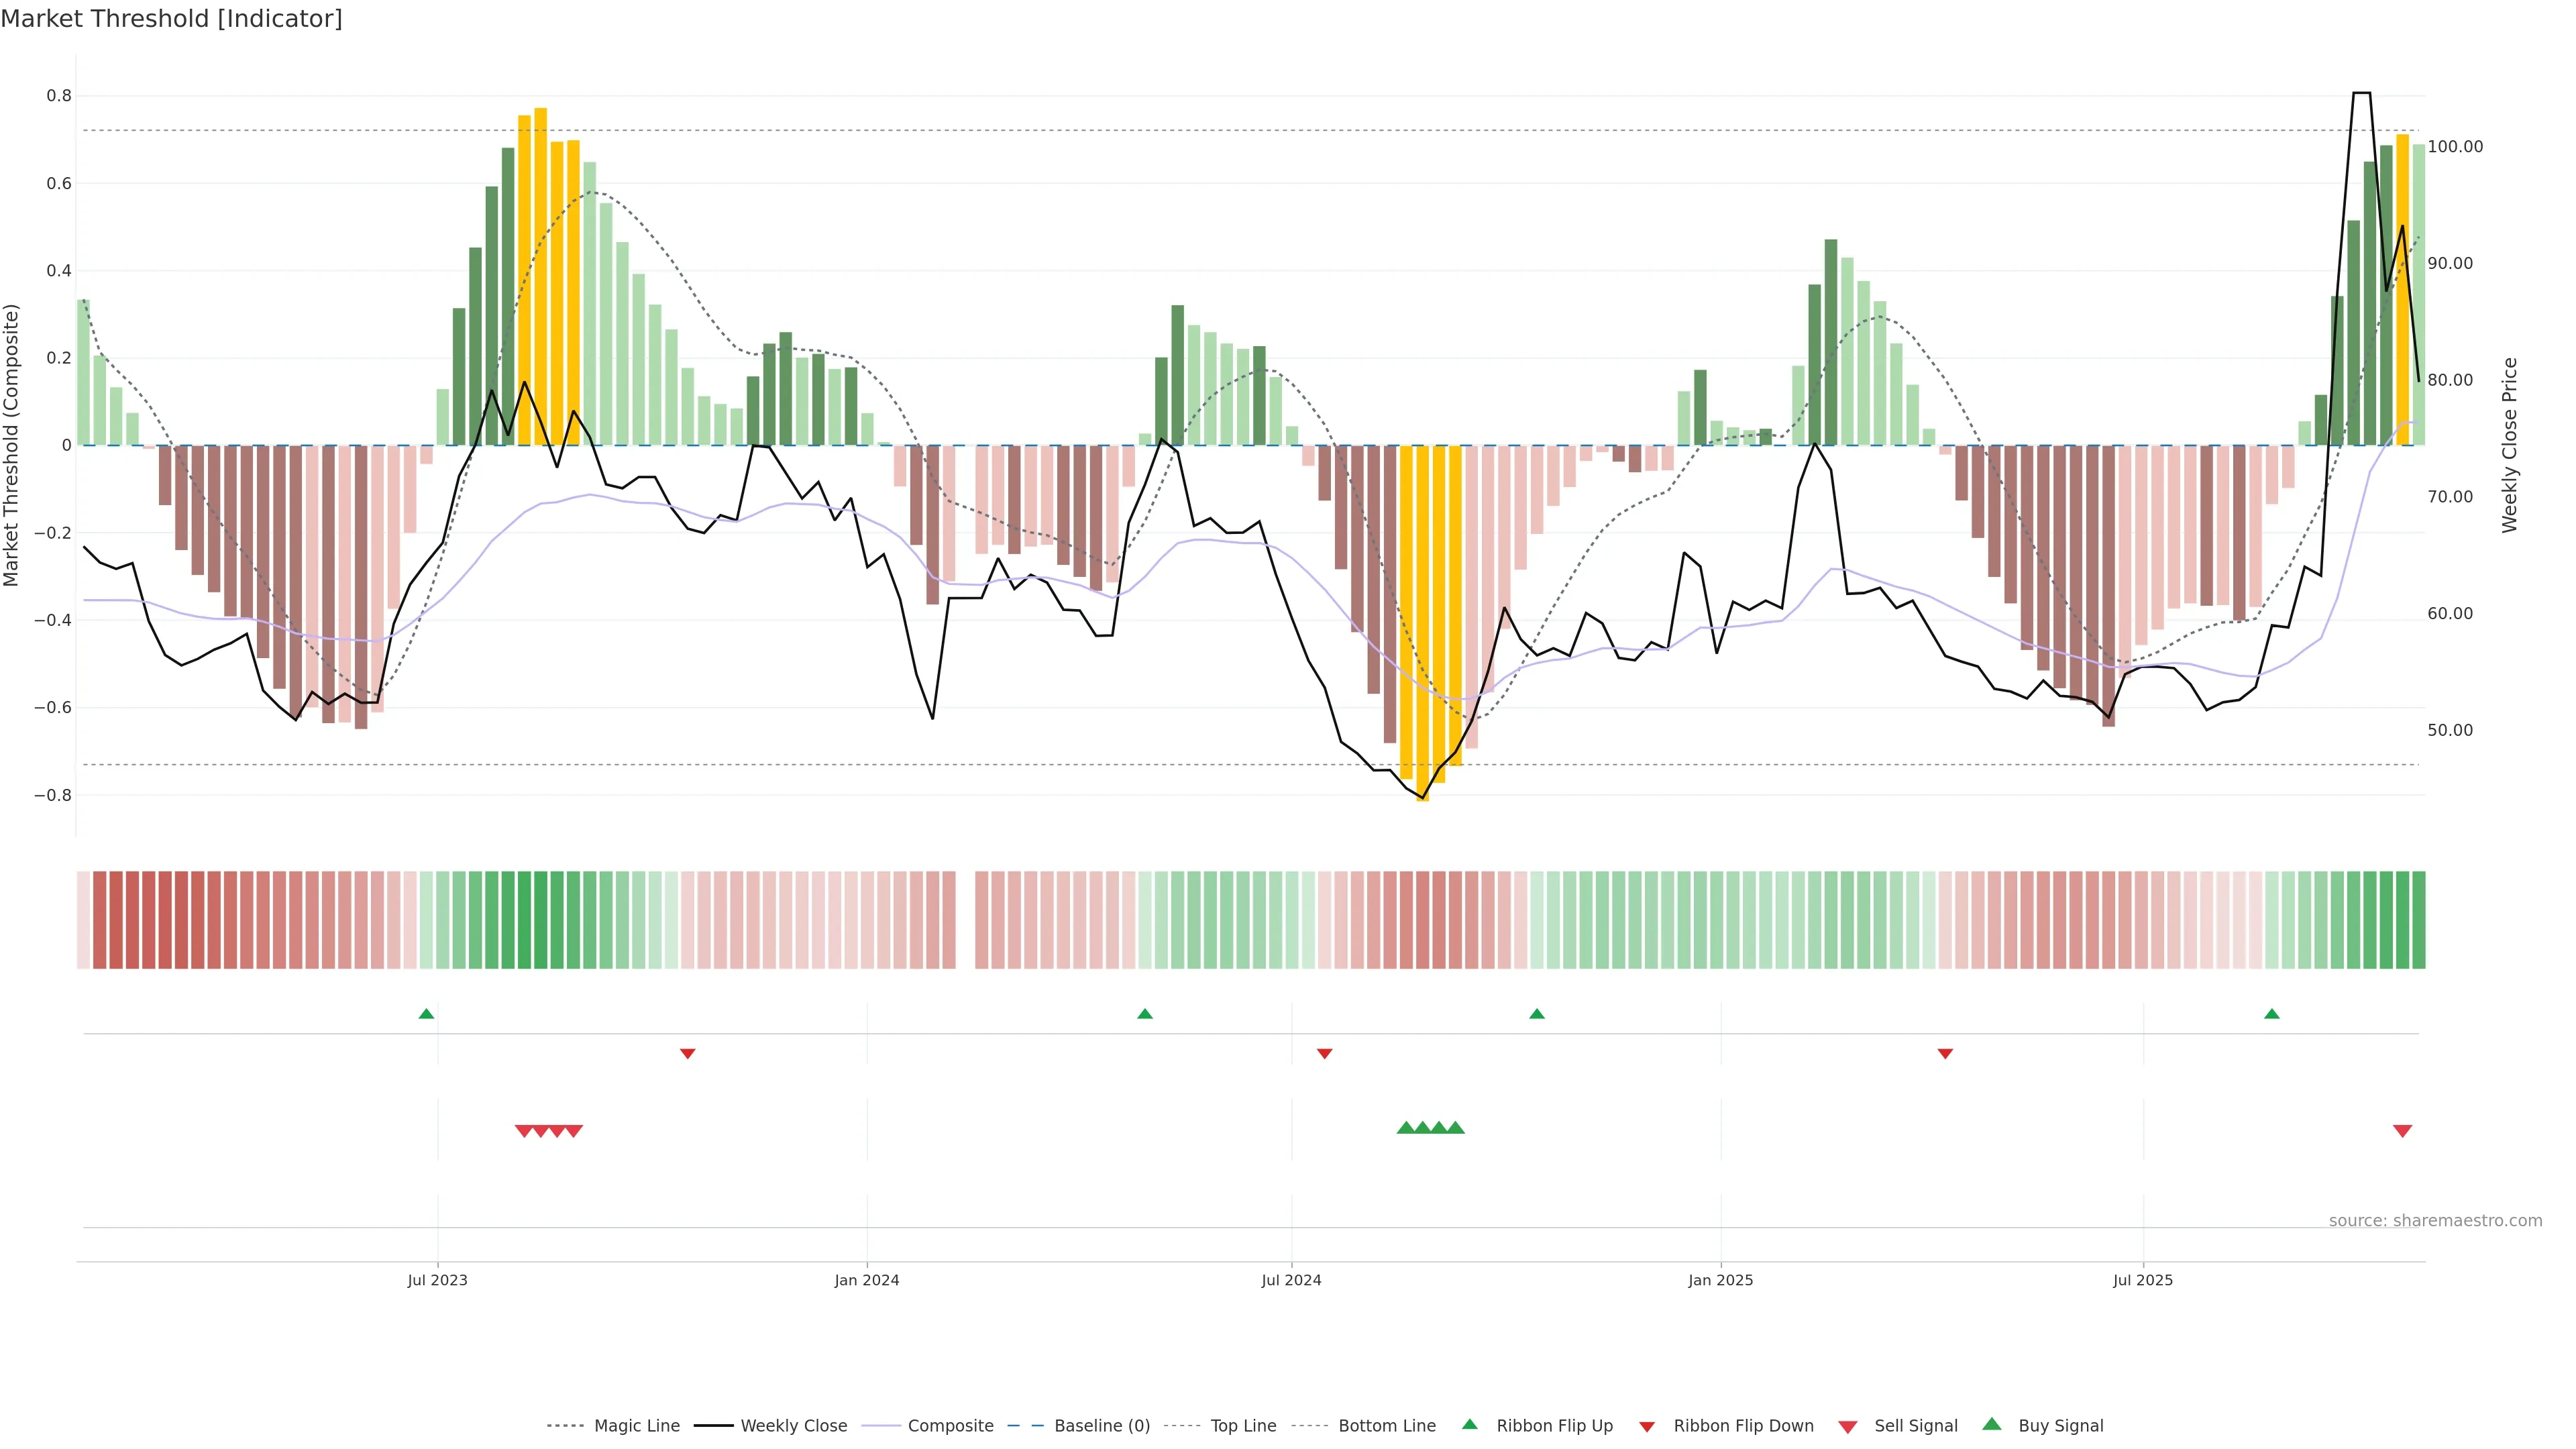
Task: Click the first green Ribbon Flip Up marker
Action: pos(426,1014)
